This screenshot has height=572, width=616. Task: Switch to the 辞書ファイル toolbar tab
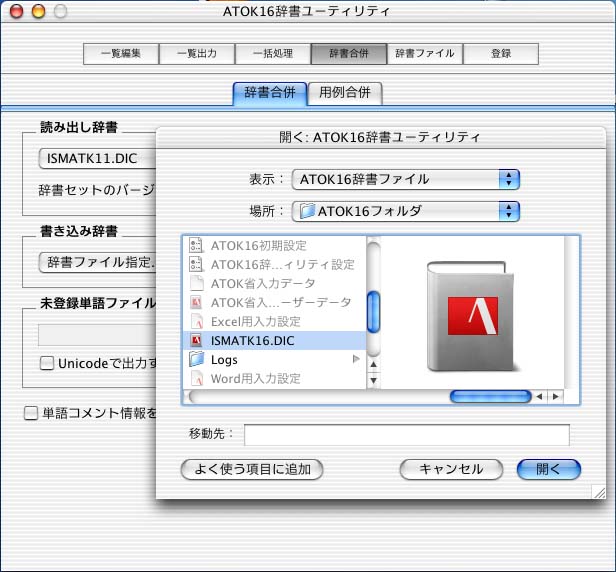click(425, 54)
